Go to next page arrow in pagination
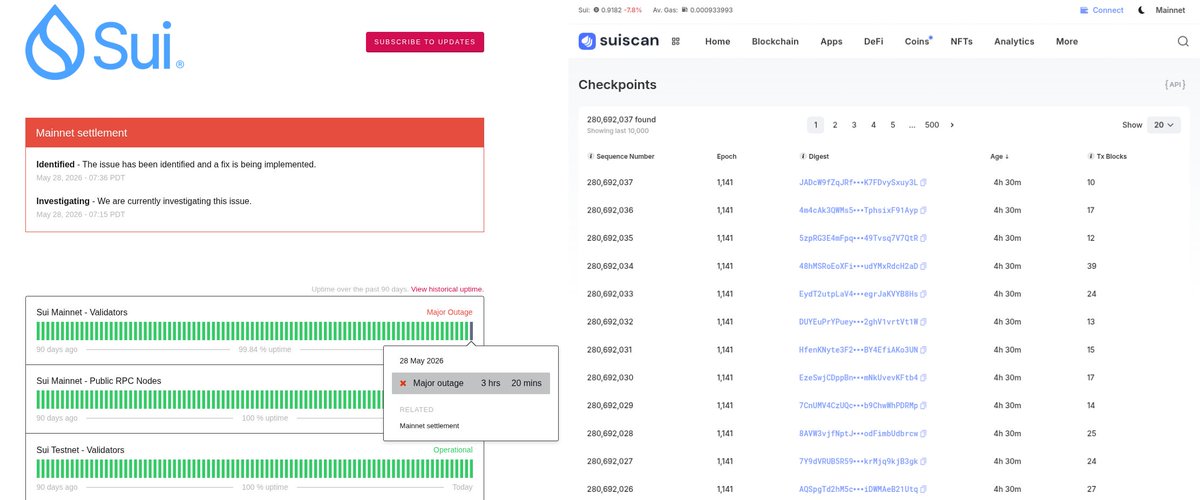Screen dimensions: 1200x500 (x=952, y=125)
